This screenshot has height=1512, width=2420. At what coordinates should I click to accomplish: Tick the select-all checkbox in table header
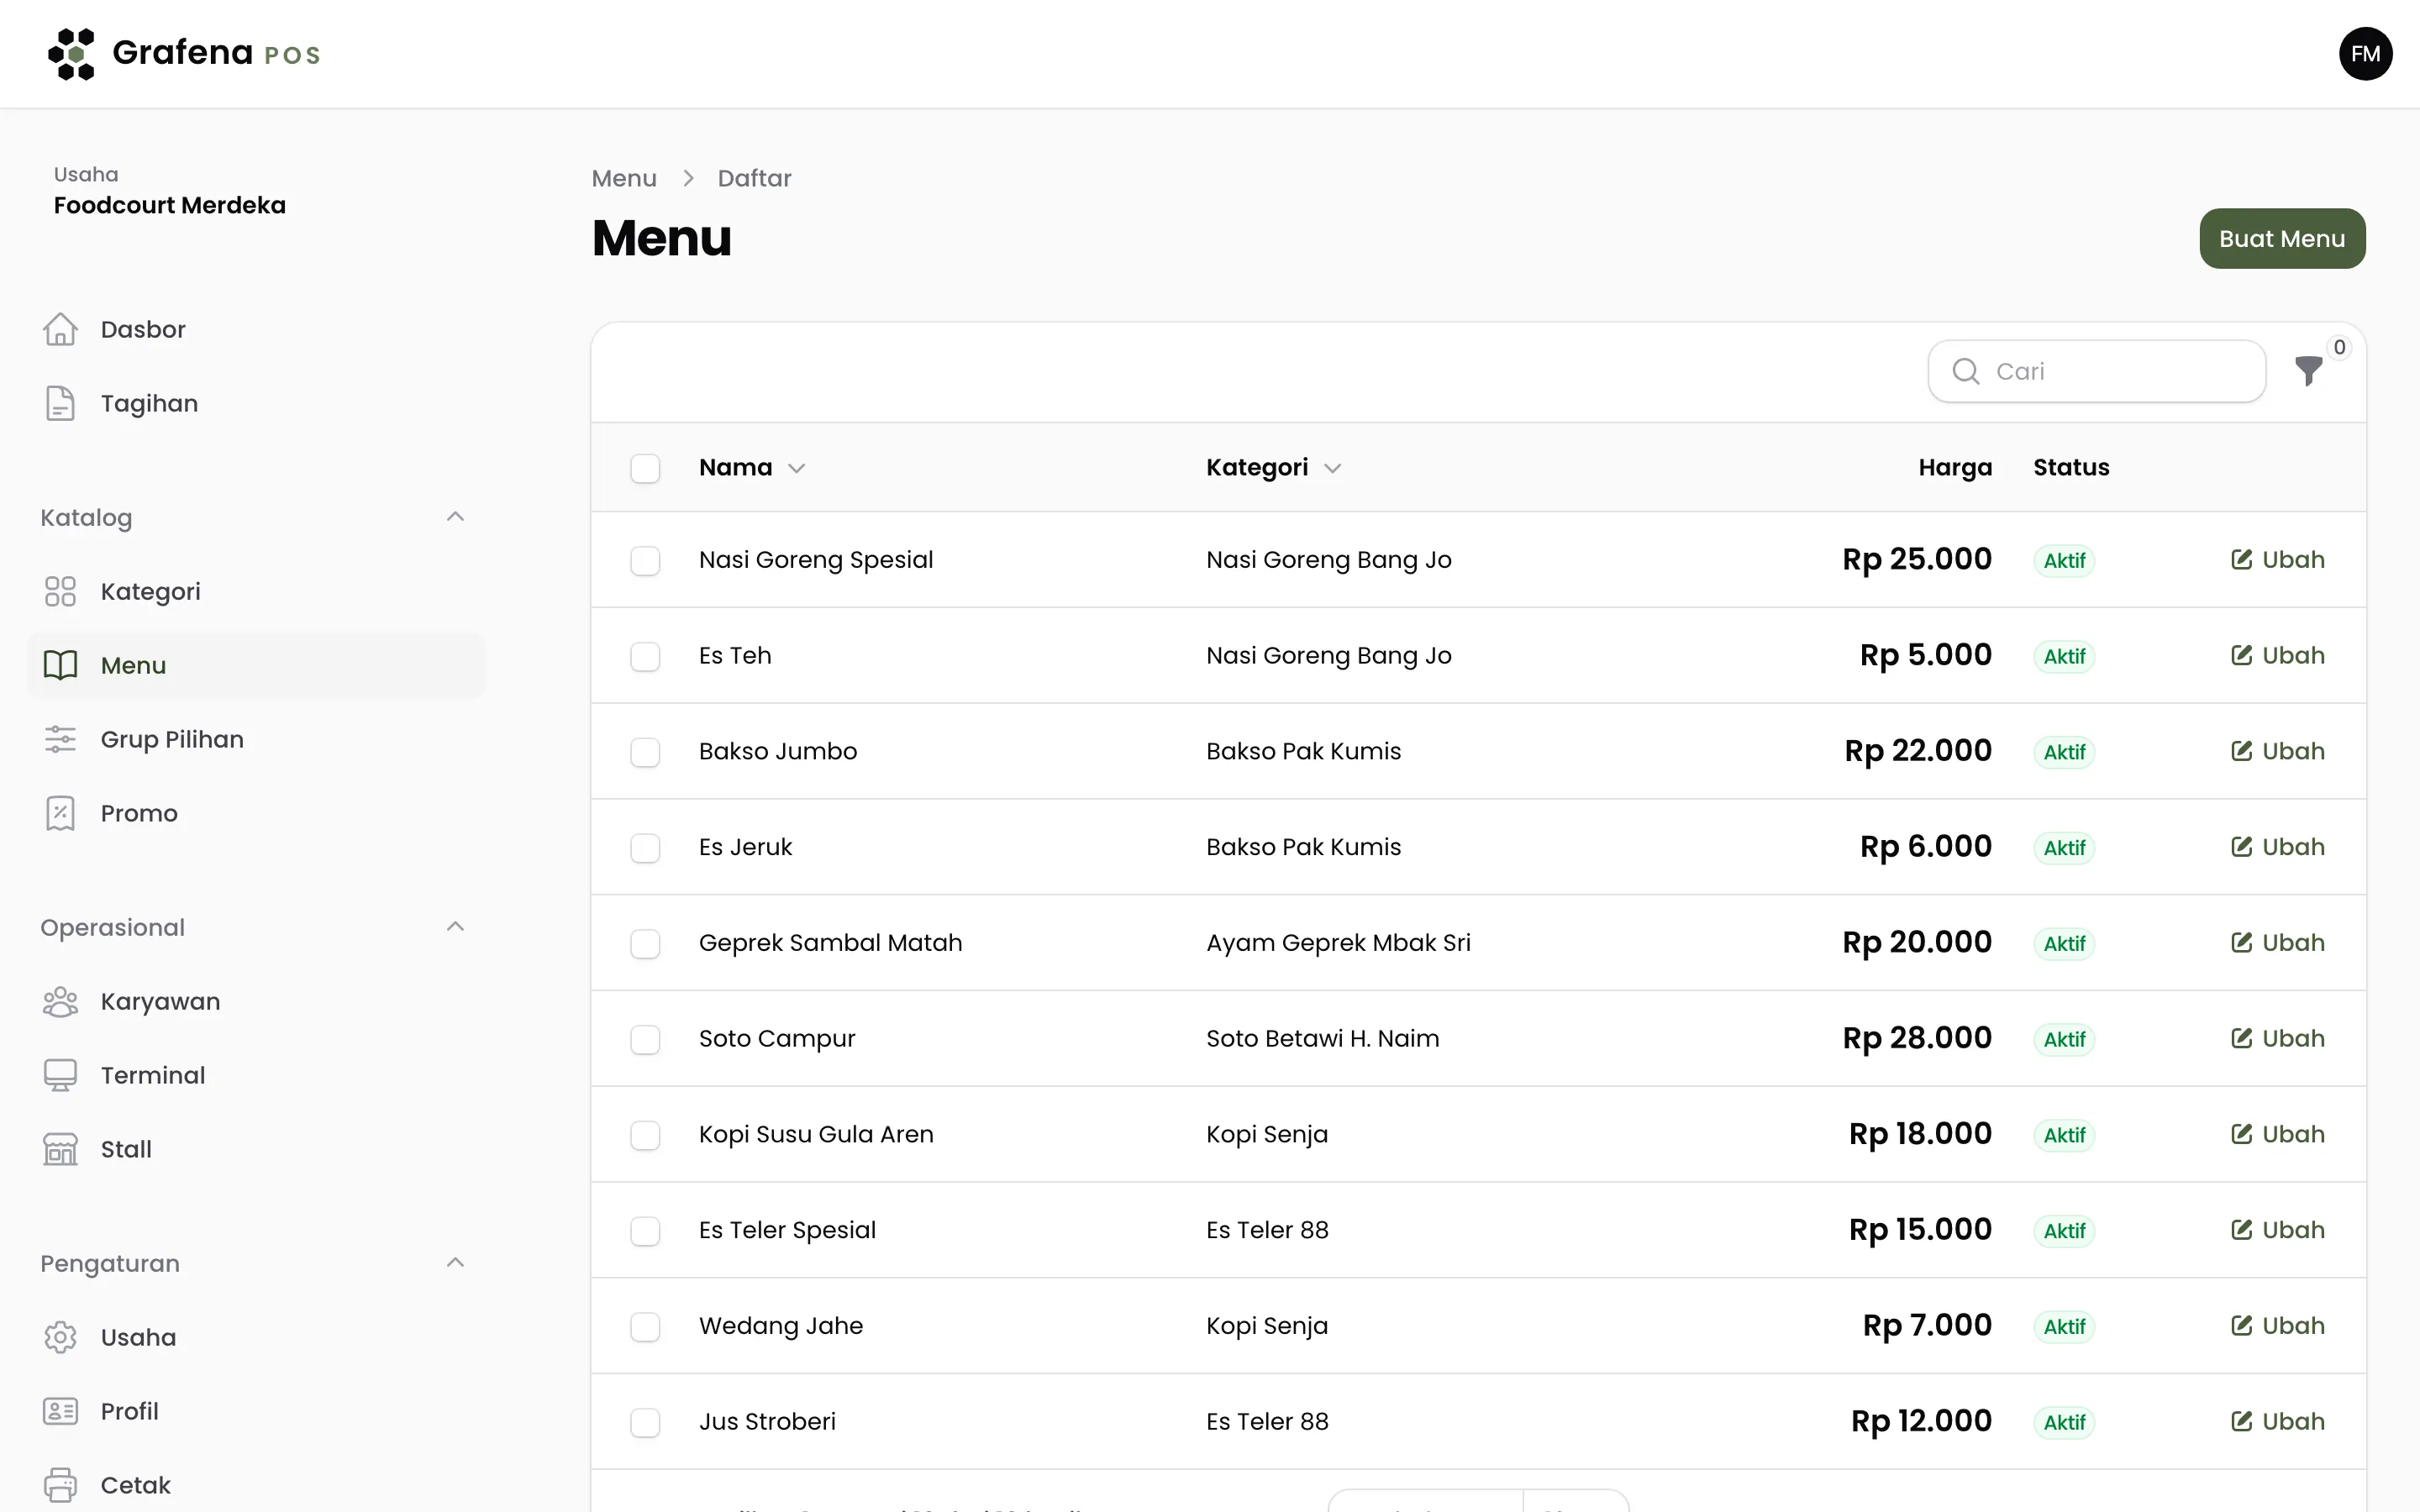[645, 468]
